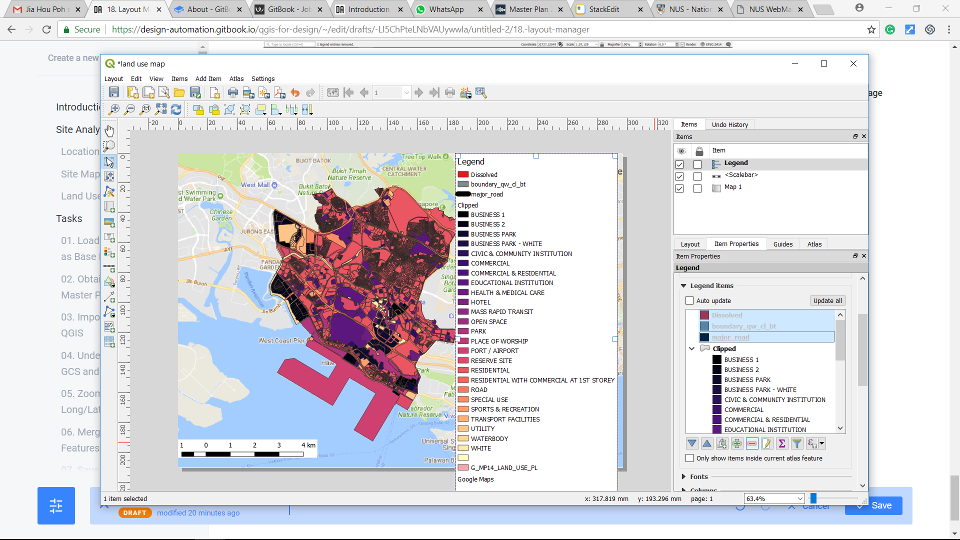Viewport: 960px width, 540px height.
Task: Click the Refresh view icon
Action: click(x=177, y=110)
